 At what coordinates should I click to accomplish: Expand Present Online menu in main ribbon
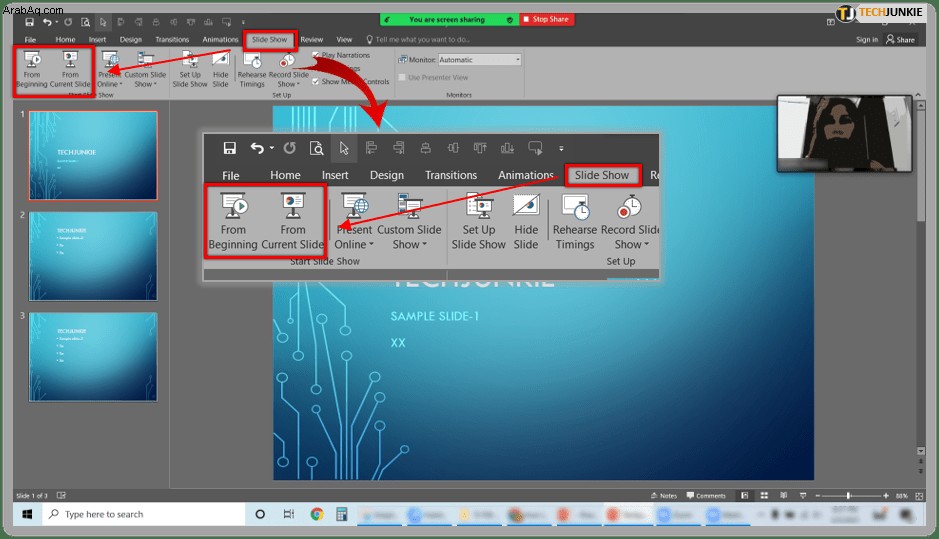(110, 69)
